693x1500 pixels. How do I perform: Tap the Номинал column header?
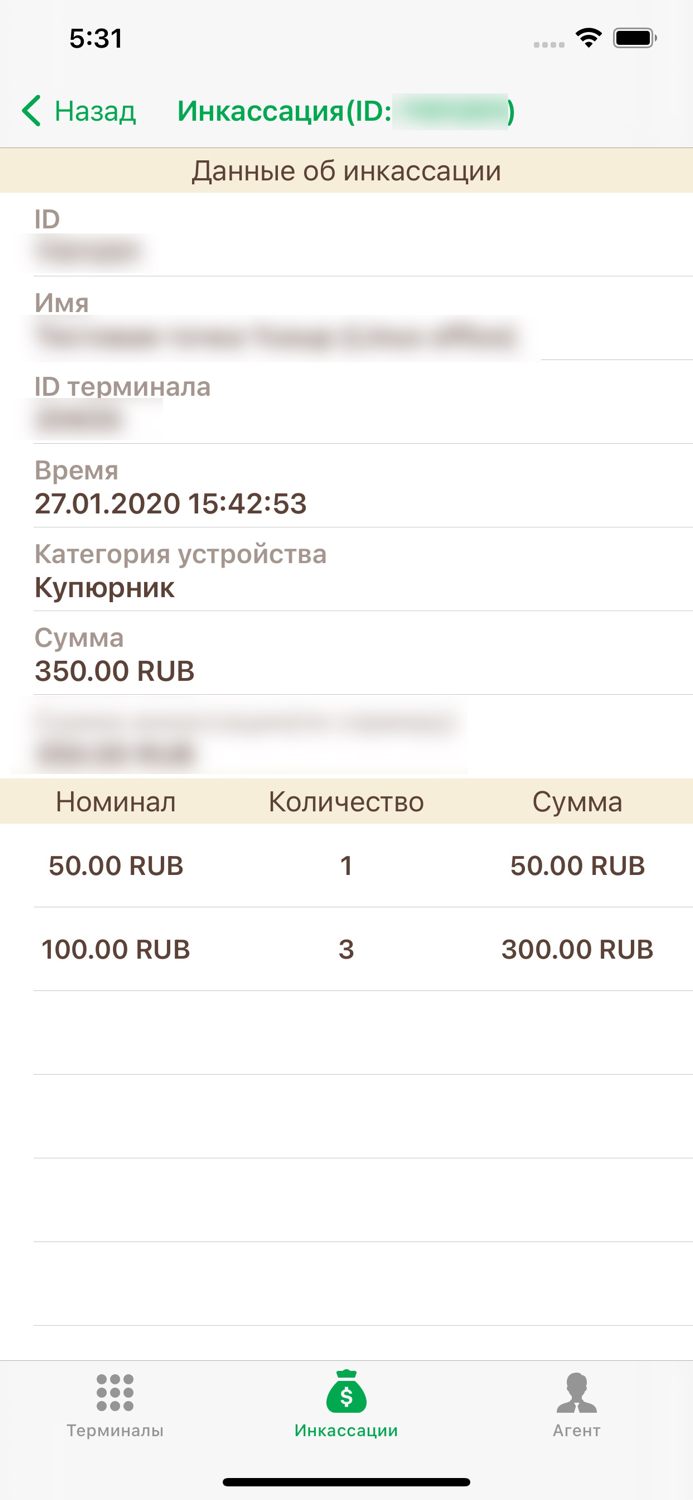tap(117, 800)
